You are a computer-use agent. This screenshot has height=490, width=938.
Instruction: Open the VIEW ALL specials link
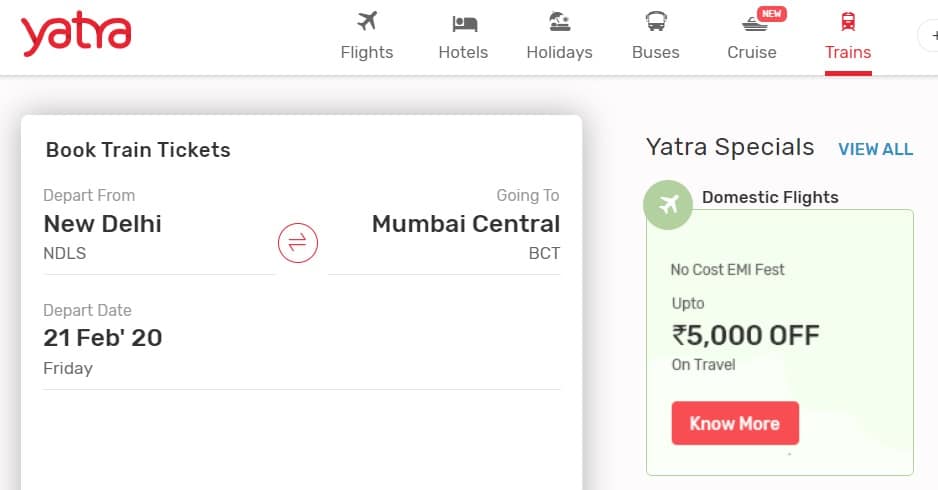[876, 149]
